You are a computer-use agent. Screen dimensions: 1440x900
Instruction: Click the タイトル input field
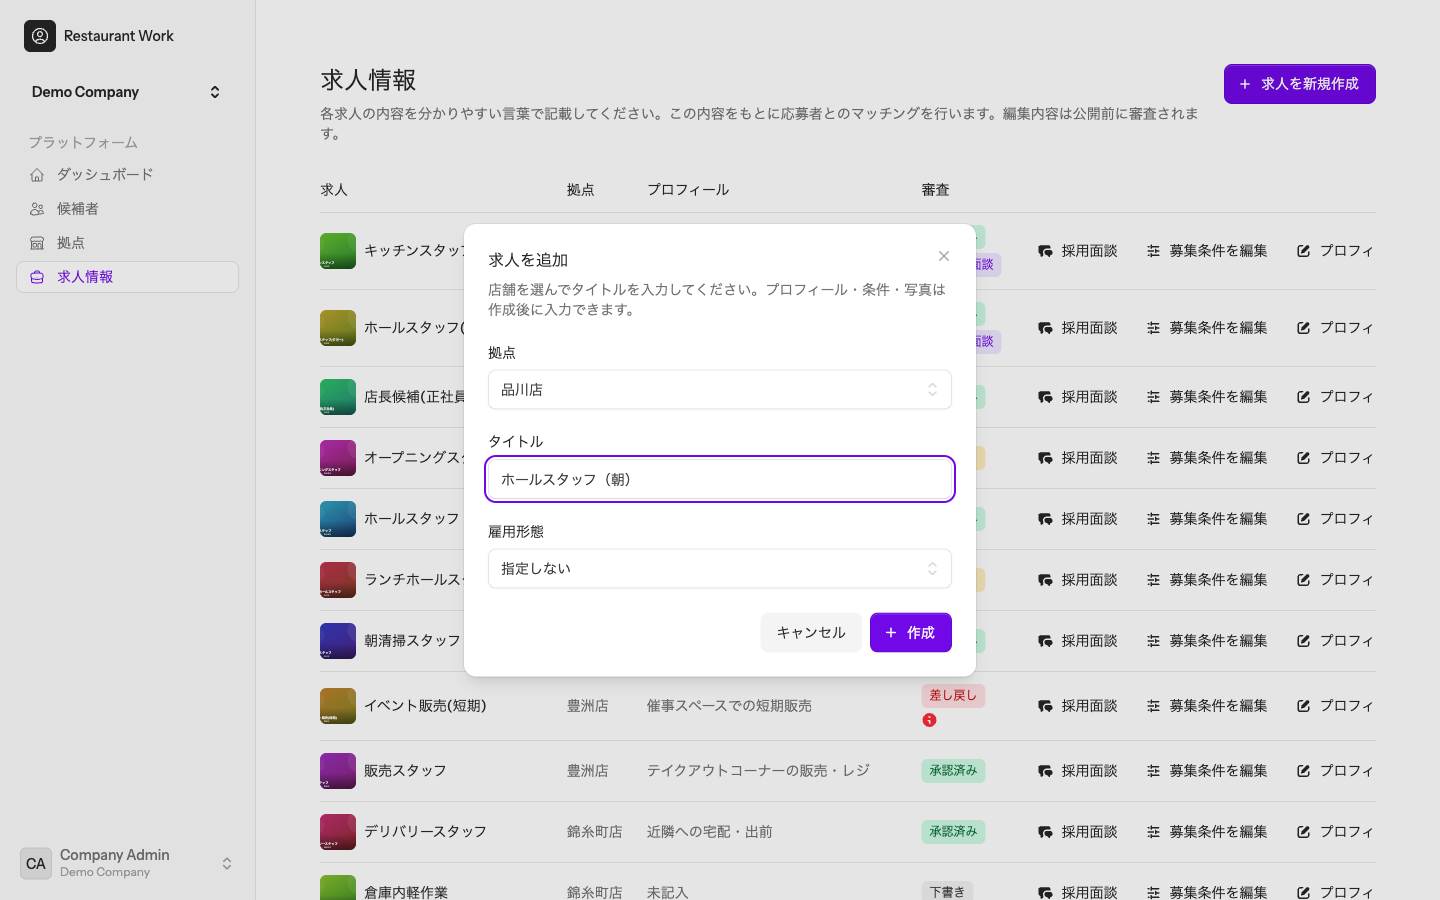(x=719, y=479)
